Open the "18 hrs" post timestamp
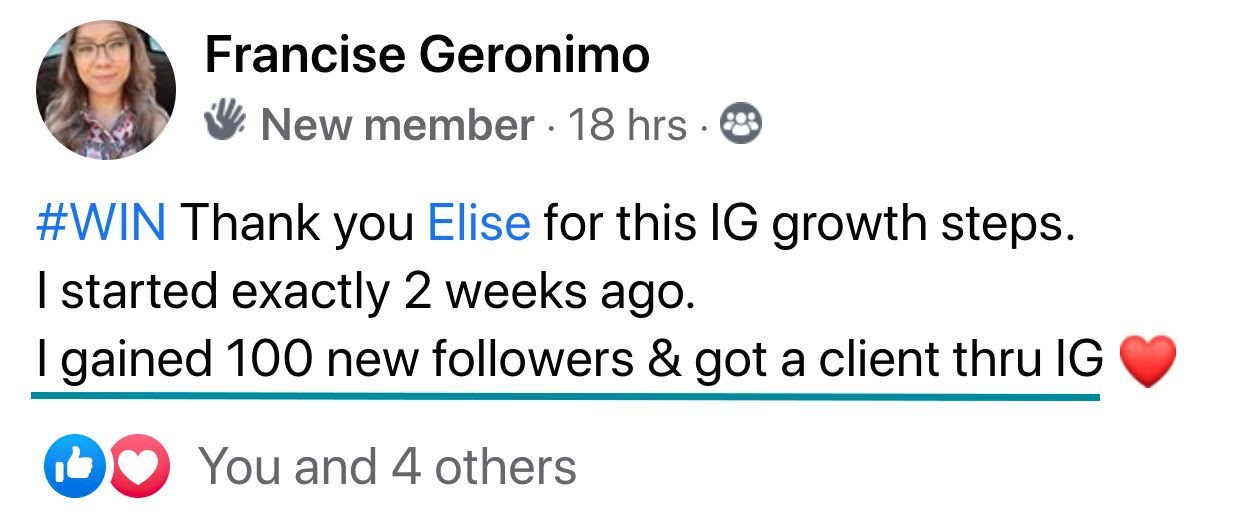This screenshot has height=530, width=1247. point(627,125)
